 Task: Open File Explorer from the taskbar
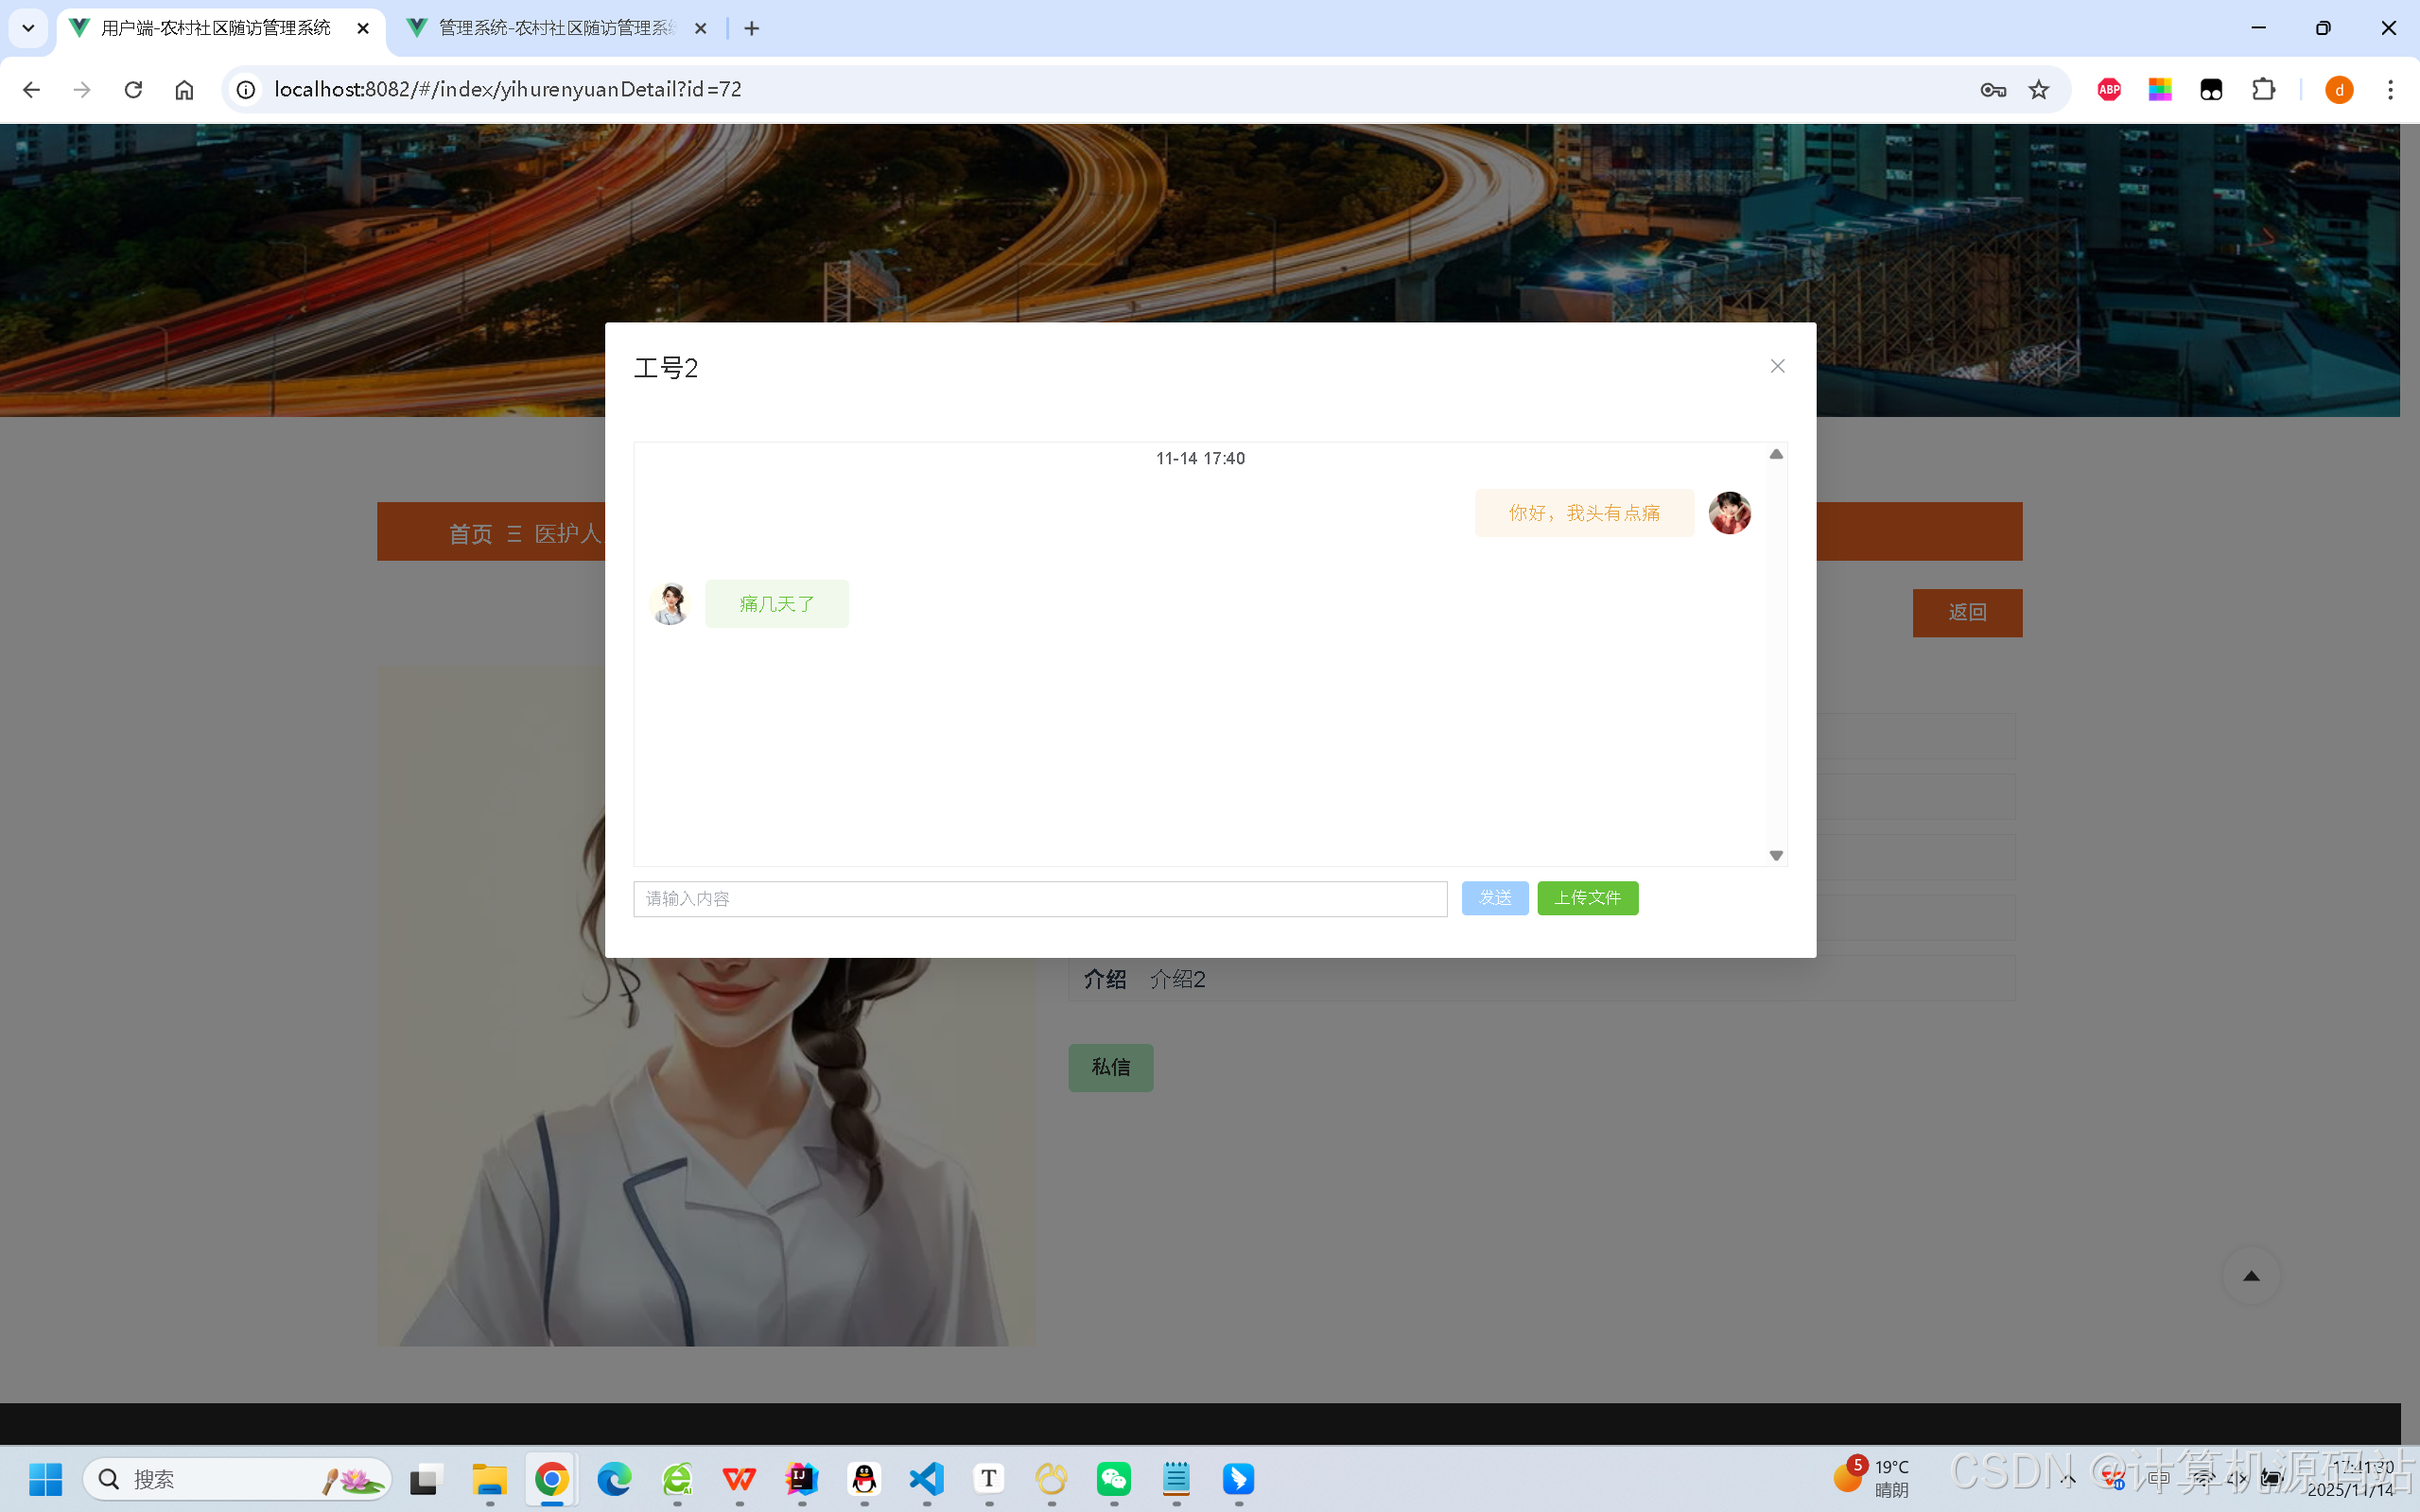tap(490, 1479)
